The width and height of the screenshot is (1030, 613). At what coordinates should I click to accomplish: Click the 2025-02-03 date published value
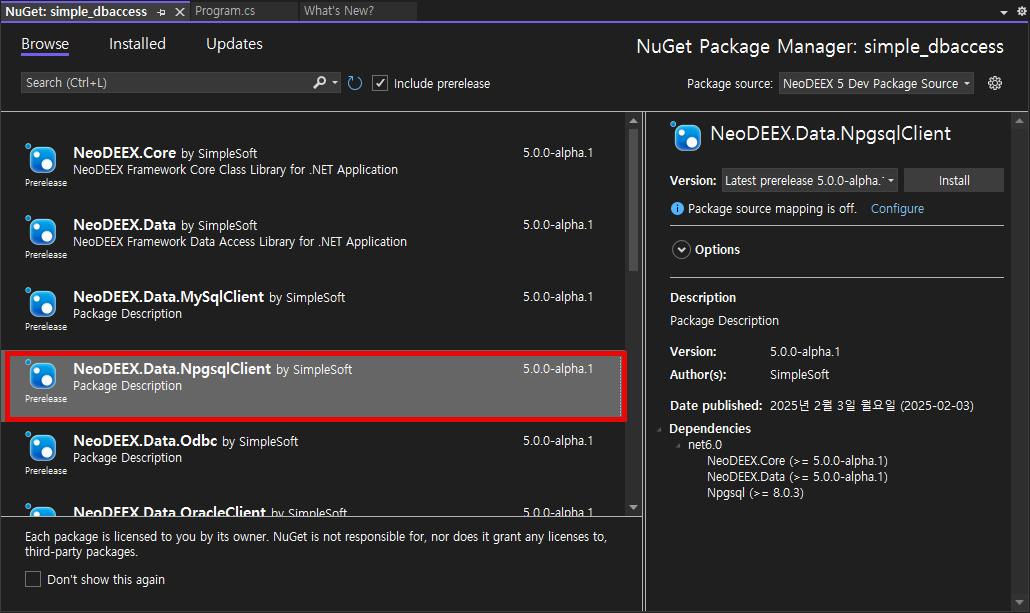click(x=872, y=405)
